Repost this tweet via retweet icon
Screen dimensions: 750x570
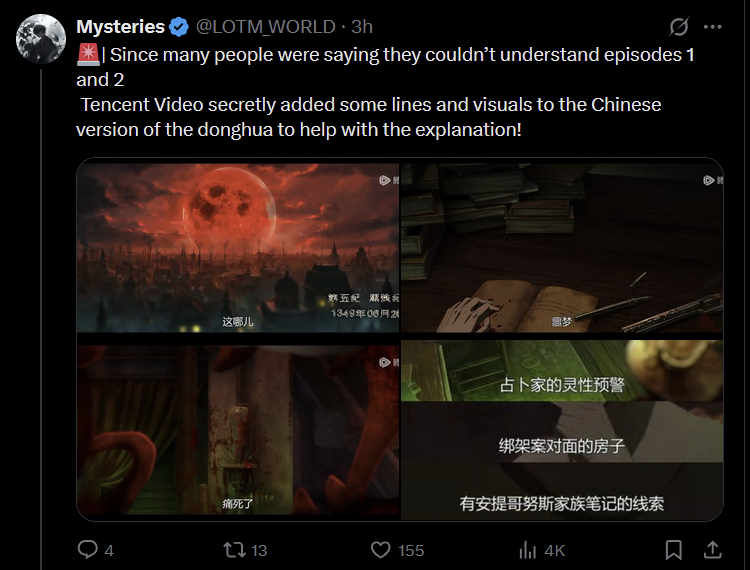[234, 550]
